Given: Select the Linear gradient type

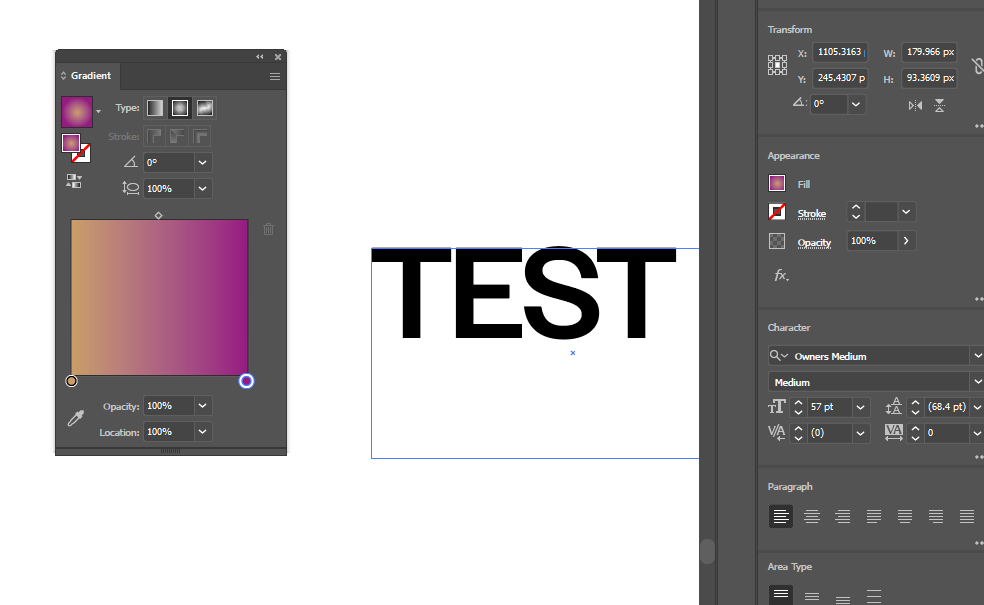Looking at the screenshot, I should tap(155, 108).
